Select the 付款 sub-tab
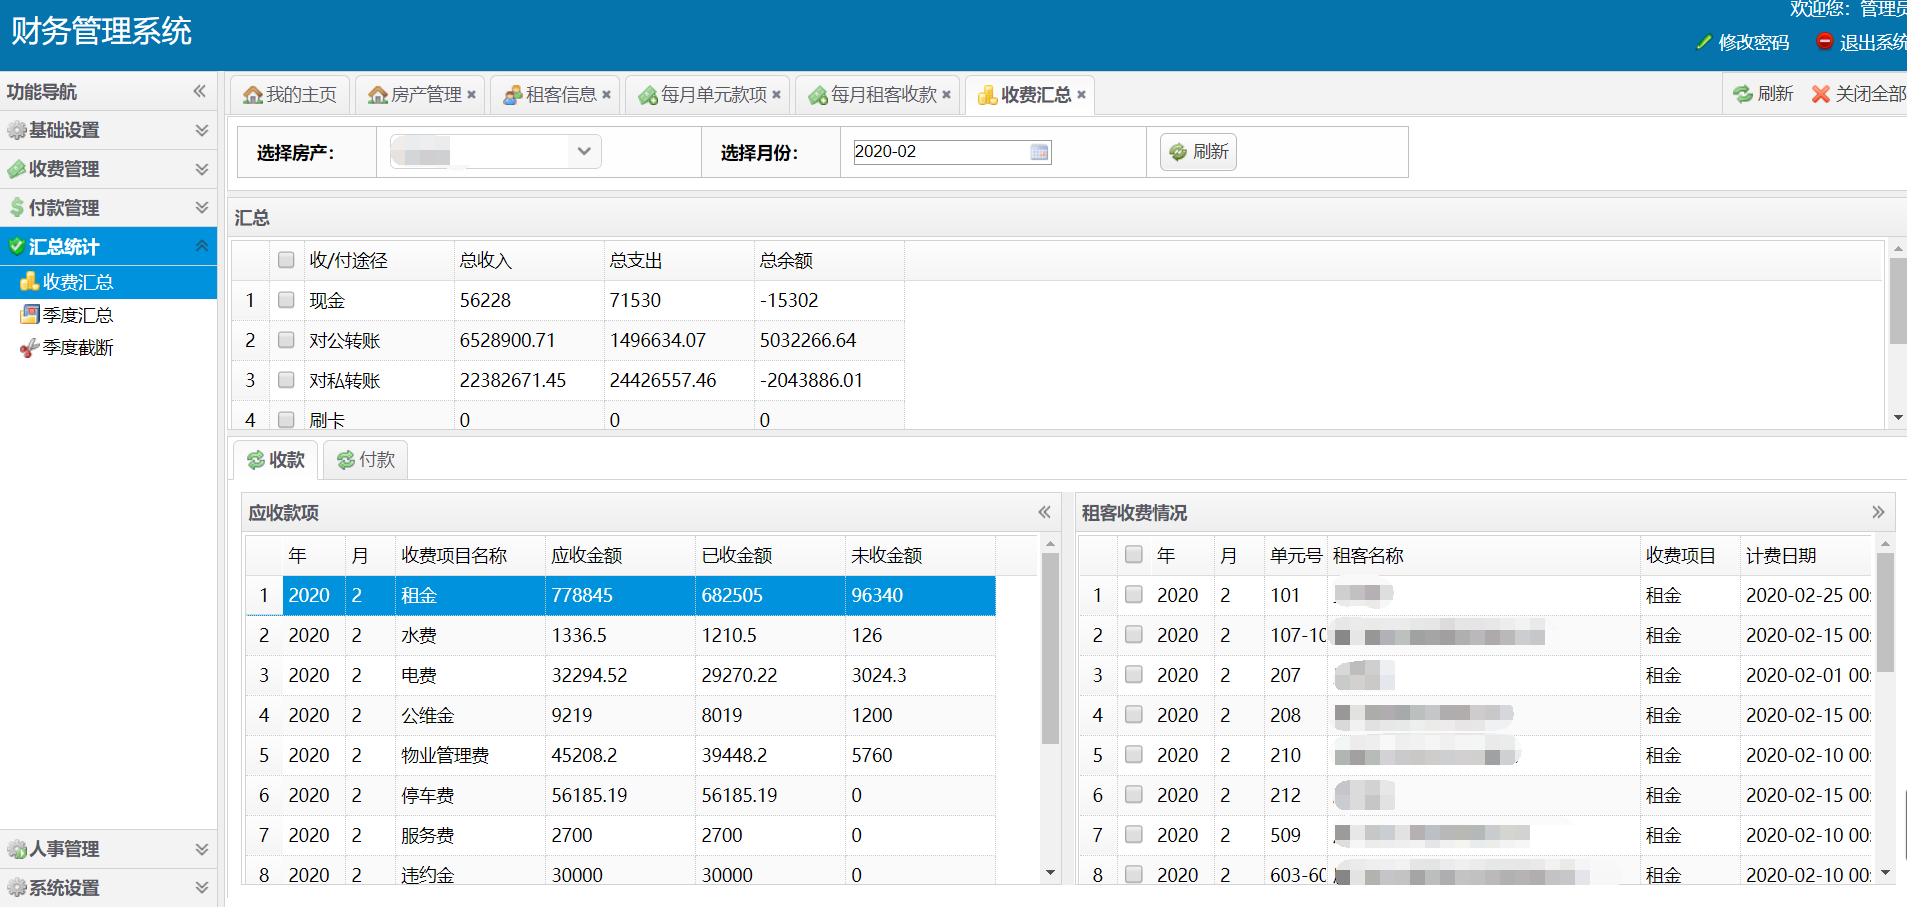The image size is (1907, 907). tap(366, 460)
